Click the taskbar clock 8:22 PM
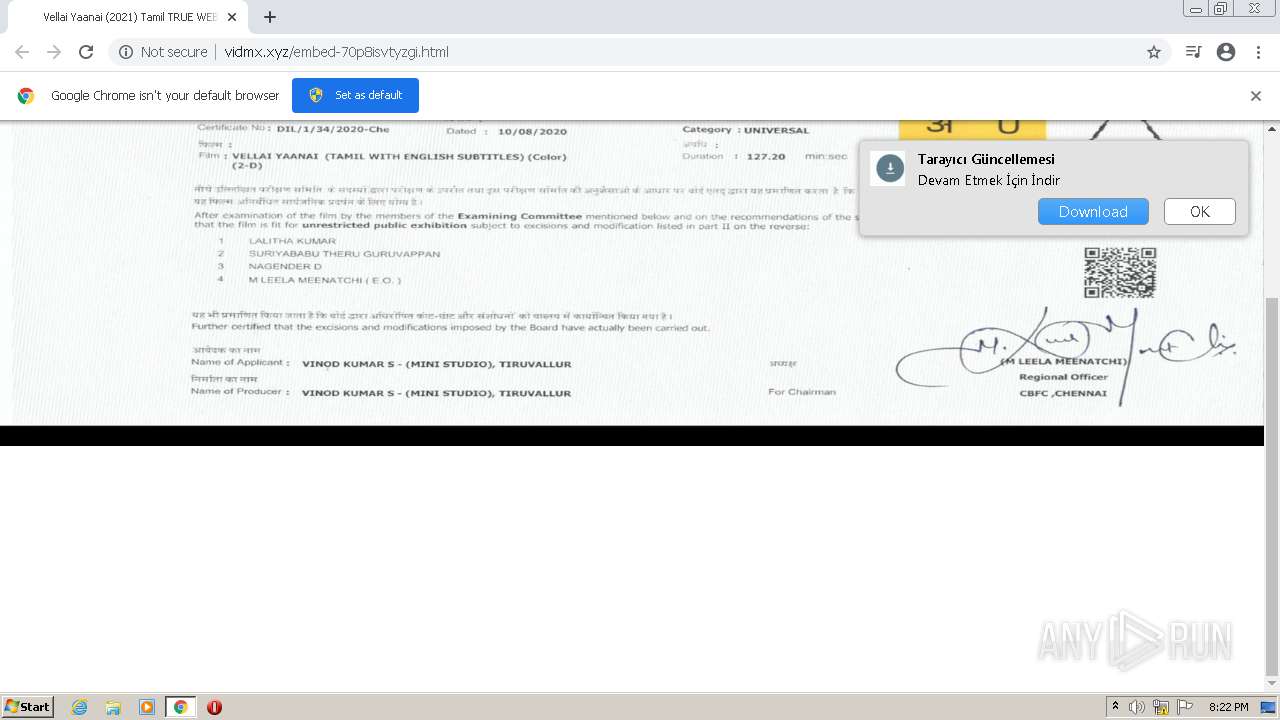Viewport: 1280px width, 720px height. tap(1228, 707)
